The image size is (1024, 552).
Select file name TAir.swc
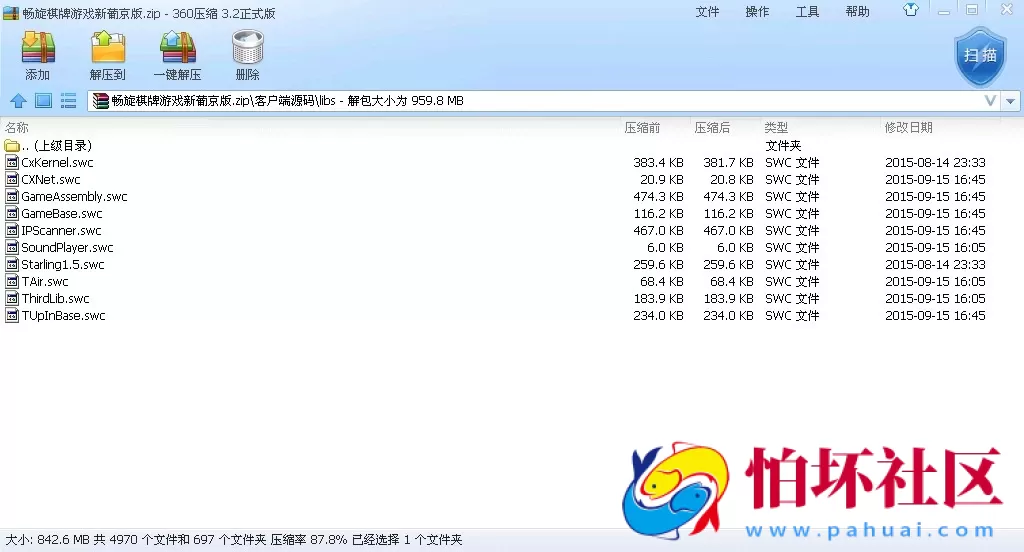45,281
